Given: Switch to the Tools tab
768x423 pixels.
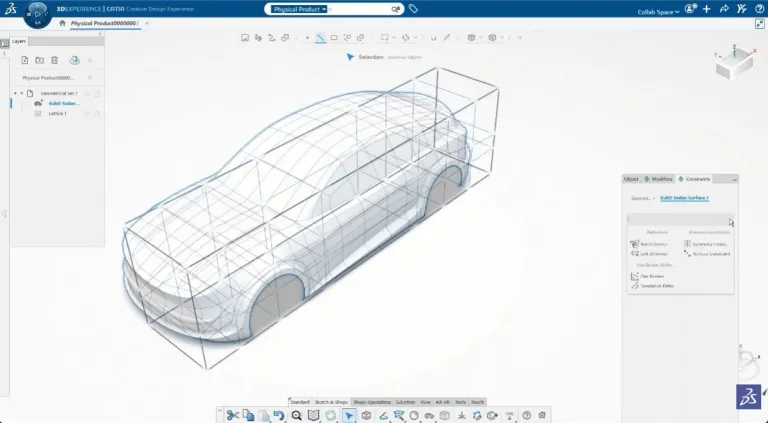Looking at the screenshot, I should click(460, 402).
